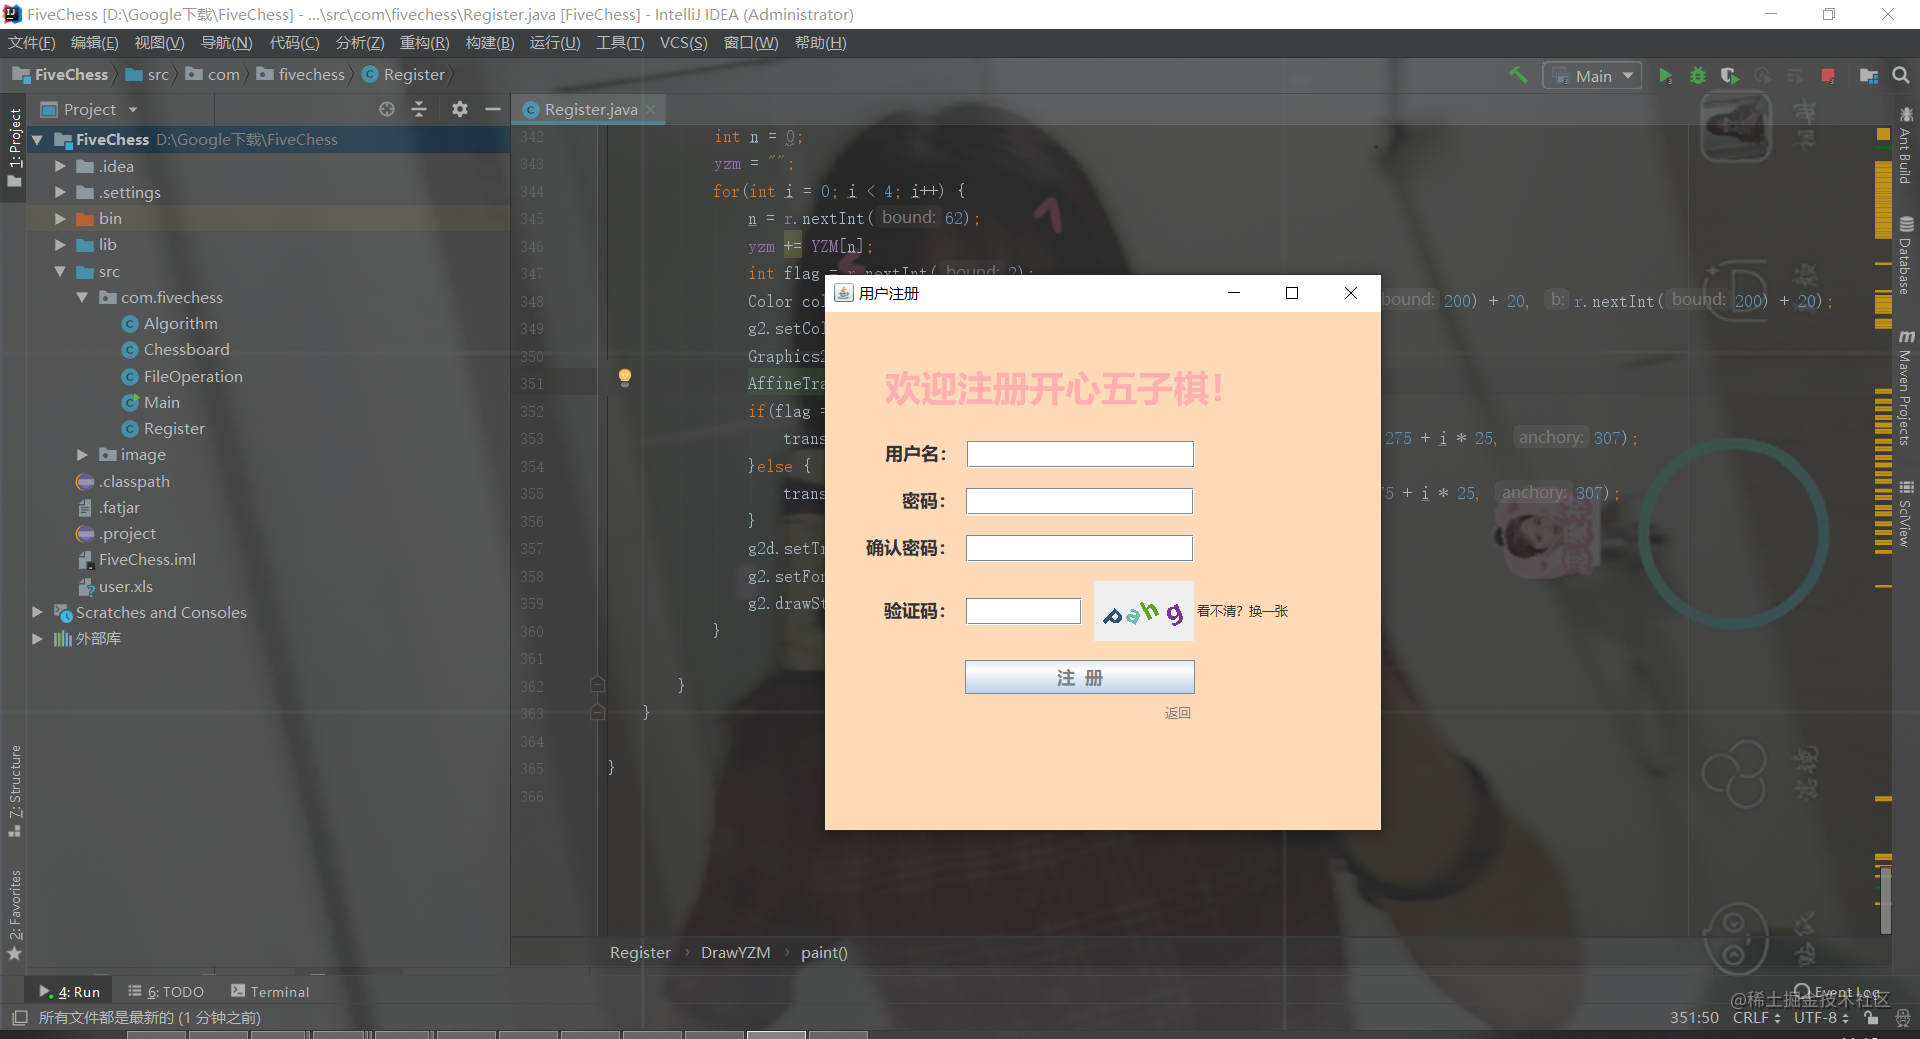Select FileOperation class in tree
This screenshot has width=1920, height=1039.
(x=192, y=376)
